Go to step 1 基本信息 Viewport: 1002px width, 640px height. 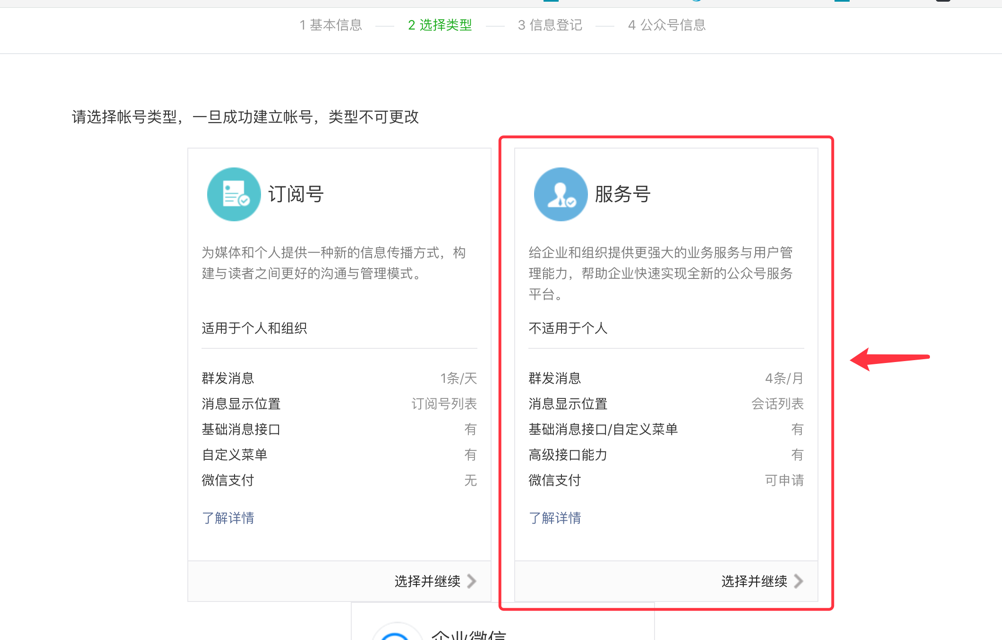tap(331, 25)
